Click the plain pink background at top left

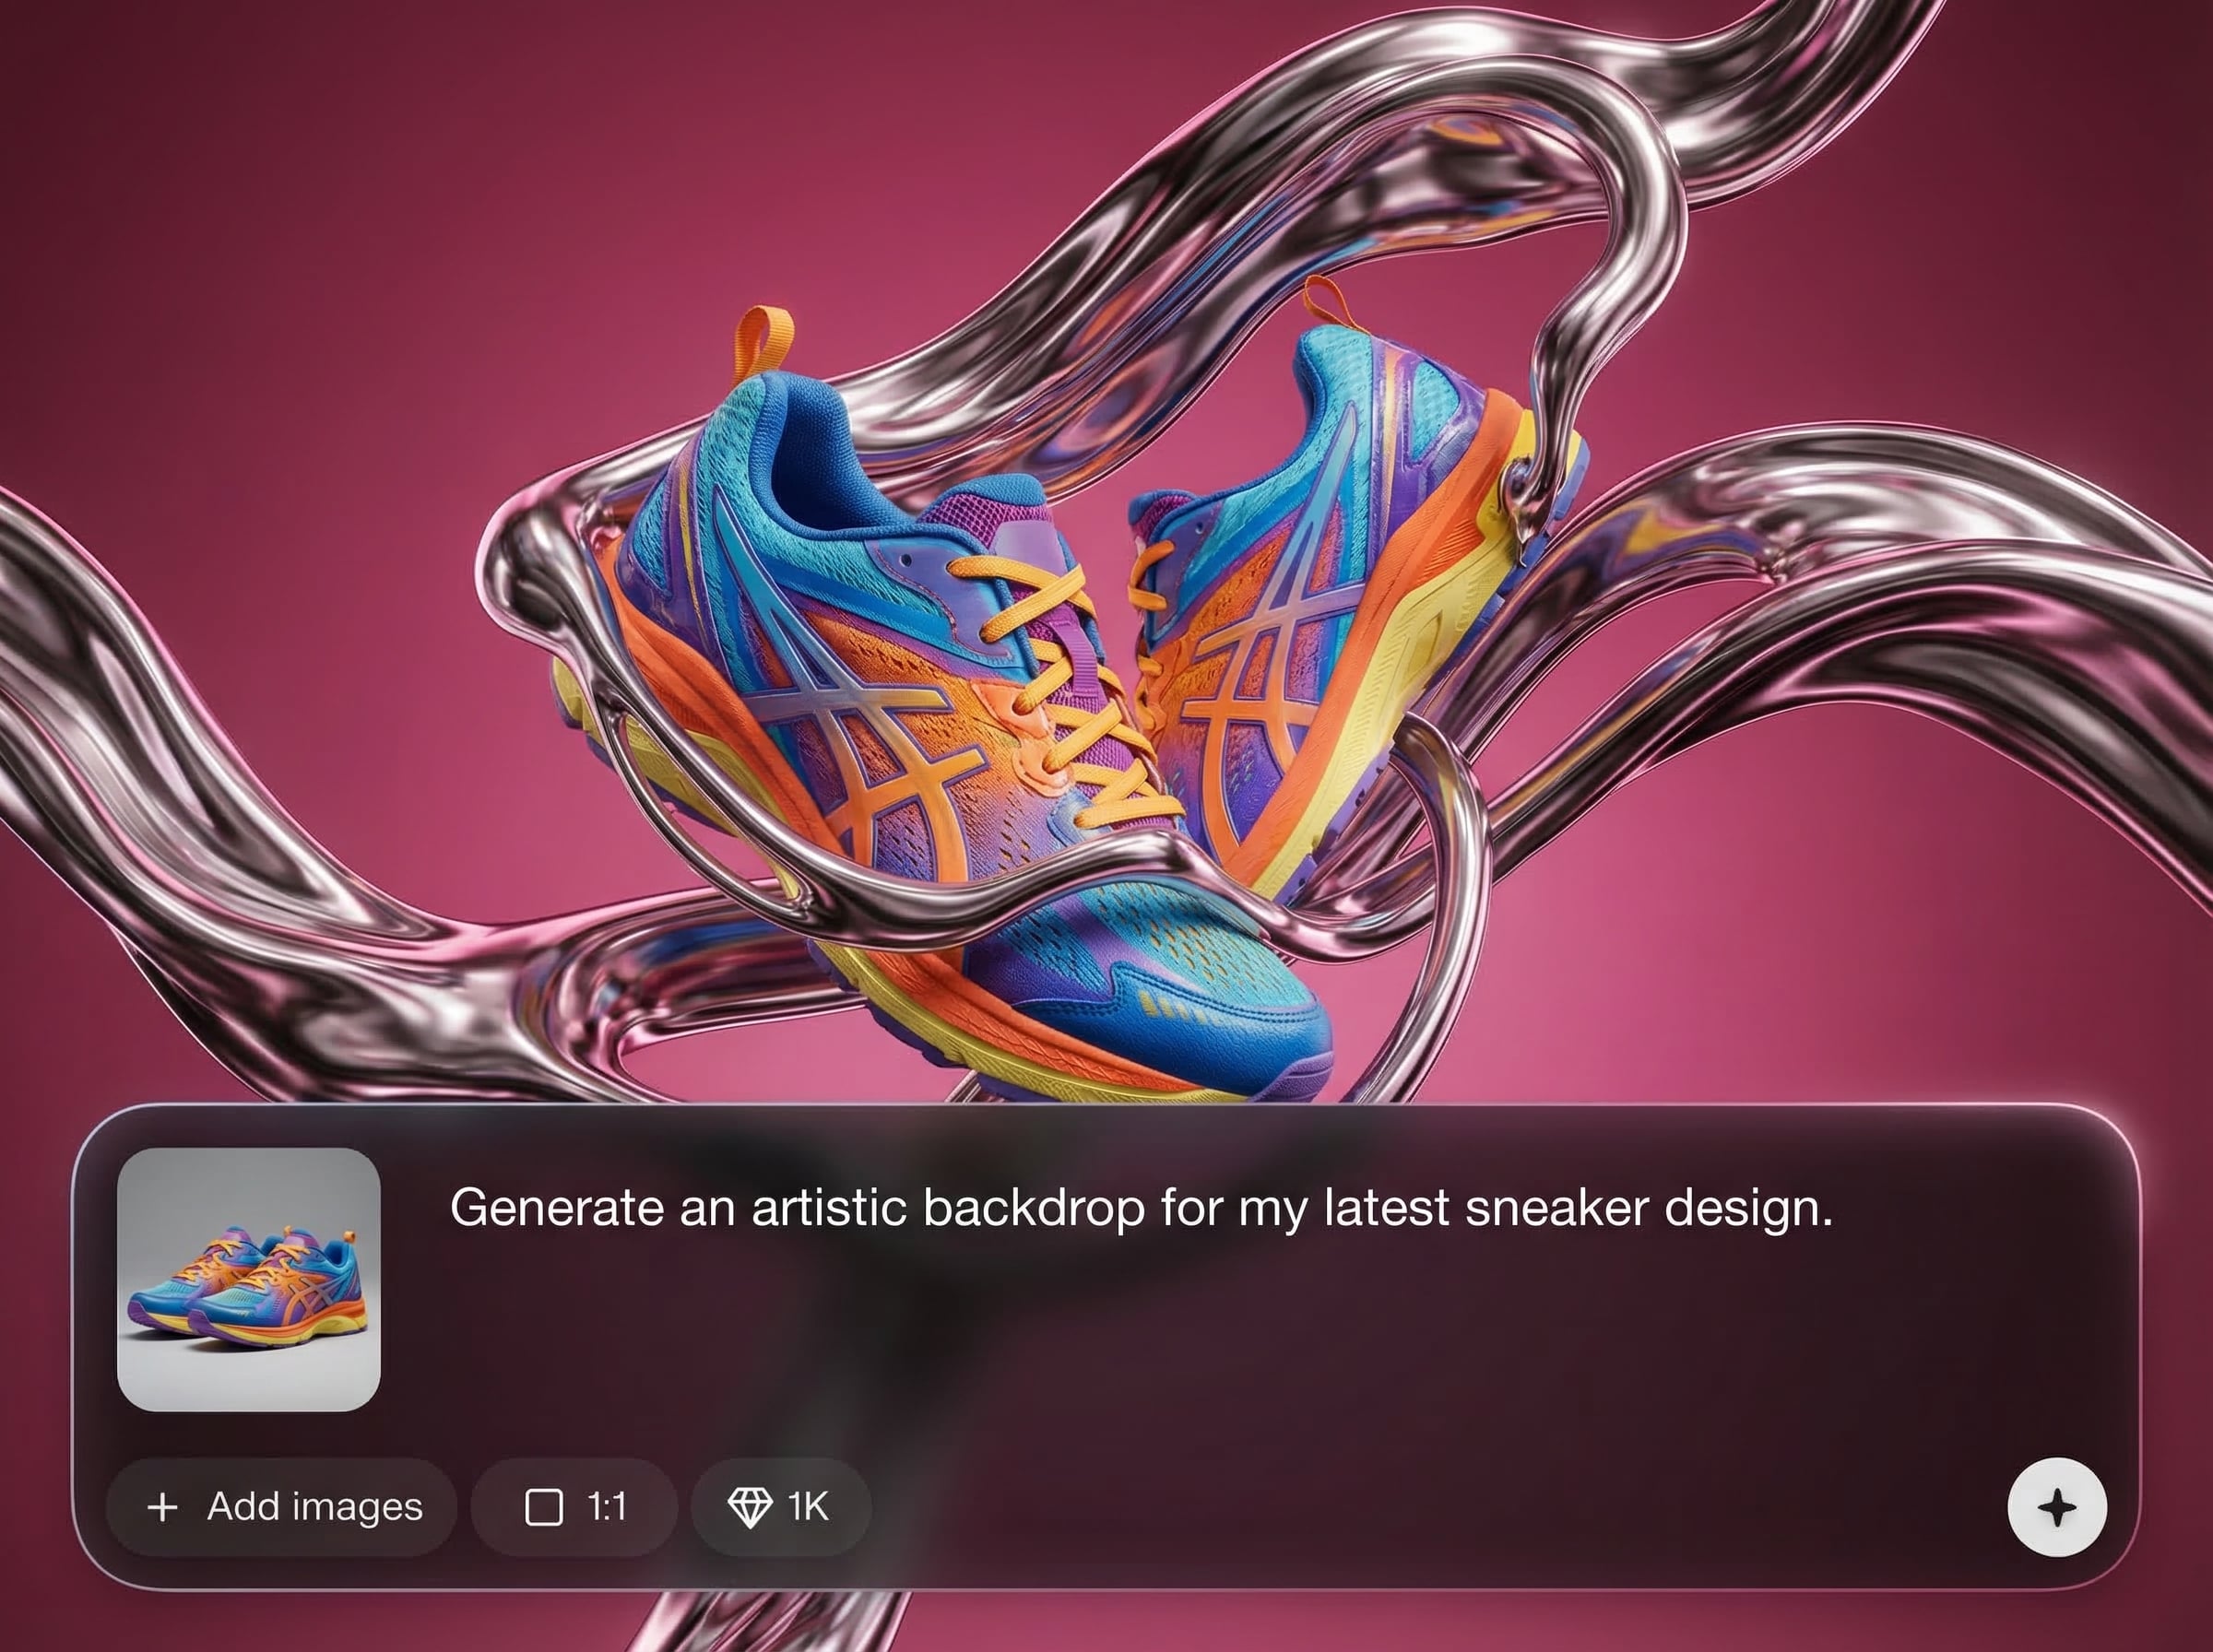250,200
